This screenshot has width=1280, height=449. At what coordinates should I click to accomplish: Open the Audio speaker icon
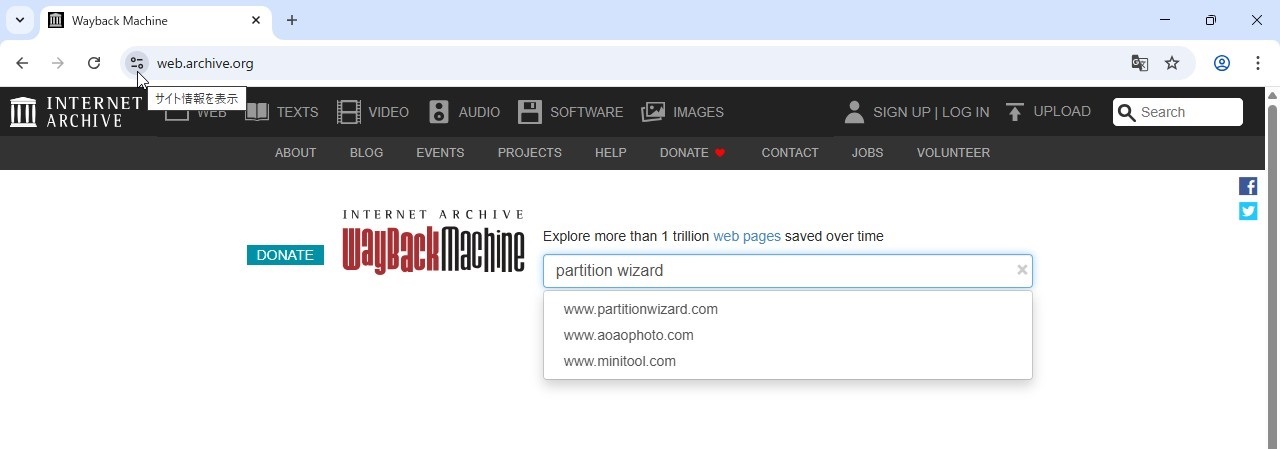pyautogui.click(x=439, y=112)
